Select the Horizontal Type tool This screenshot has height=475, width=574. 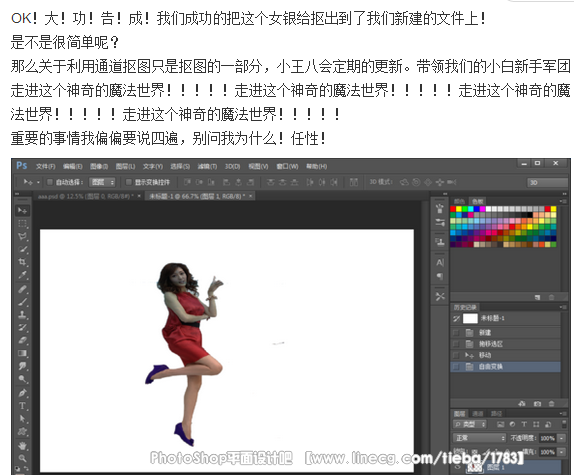tap(22, 406)
